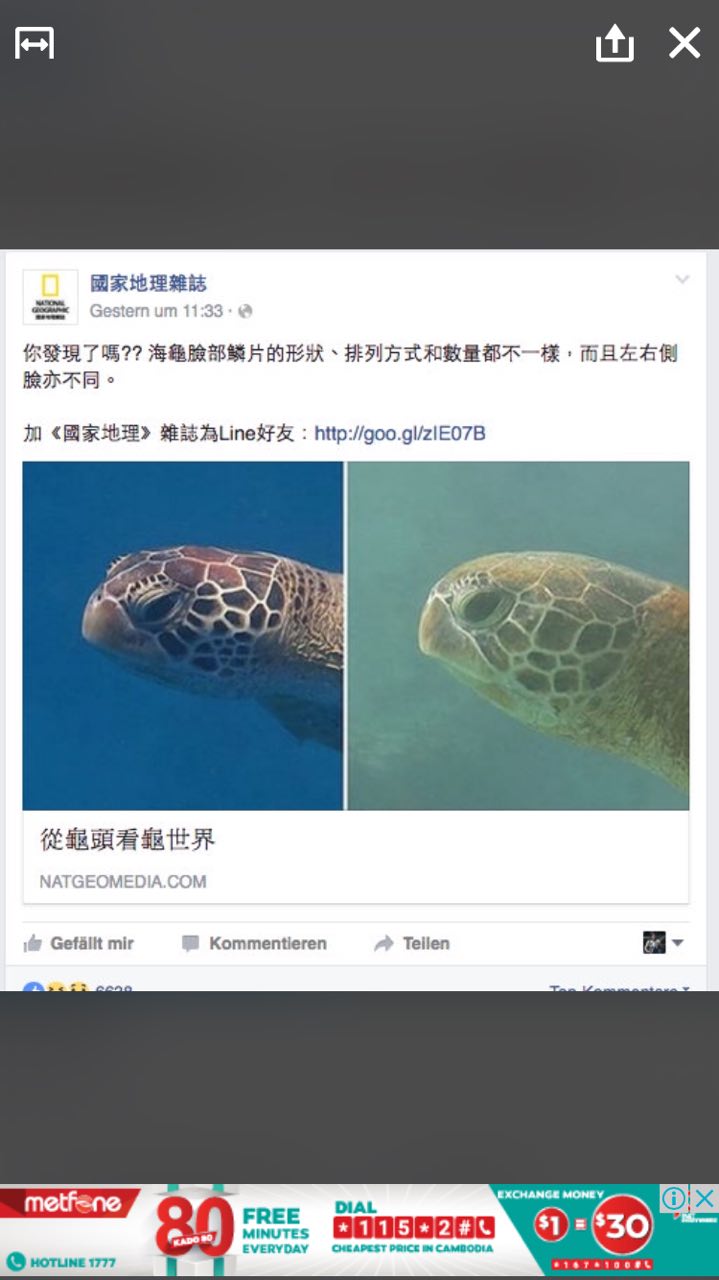
Task: Click the public globe privacy icon
Action: click(x=245, y=311)
